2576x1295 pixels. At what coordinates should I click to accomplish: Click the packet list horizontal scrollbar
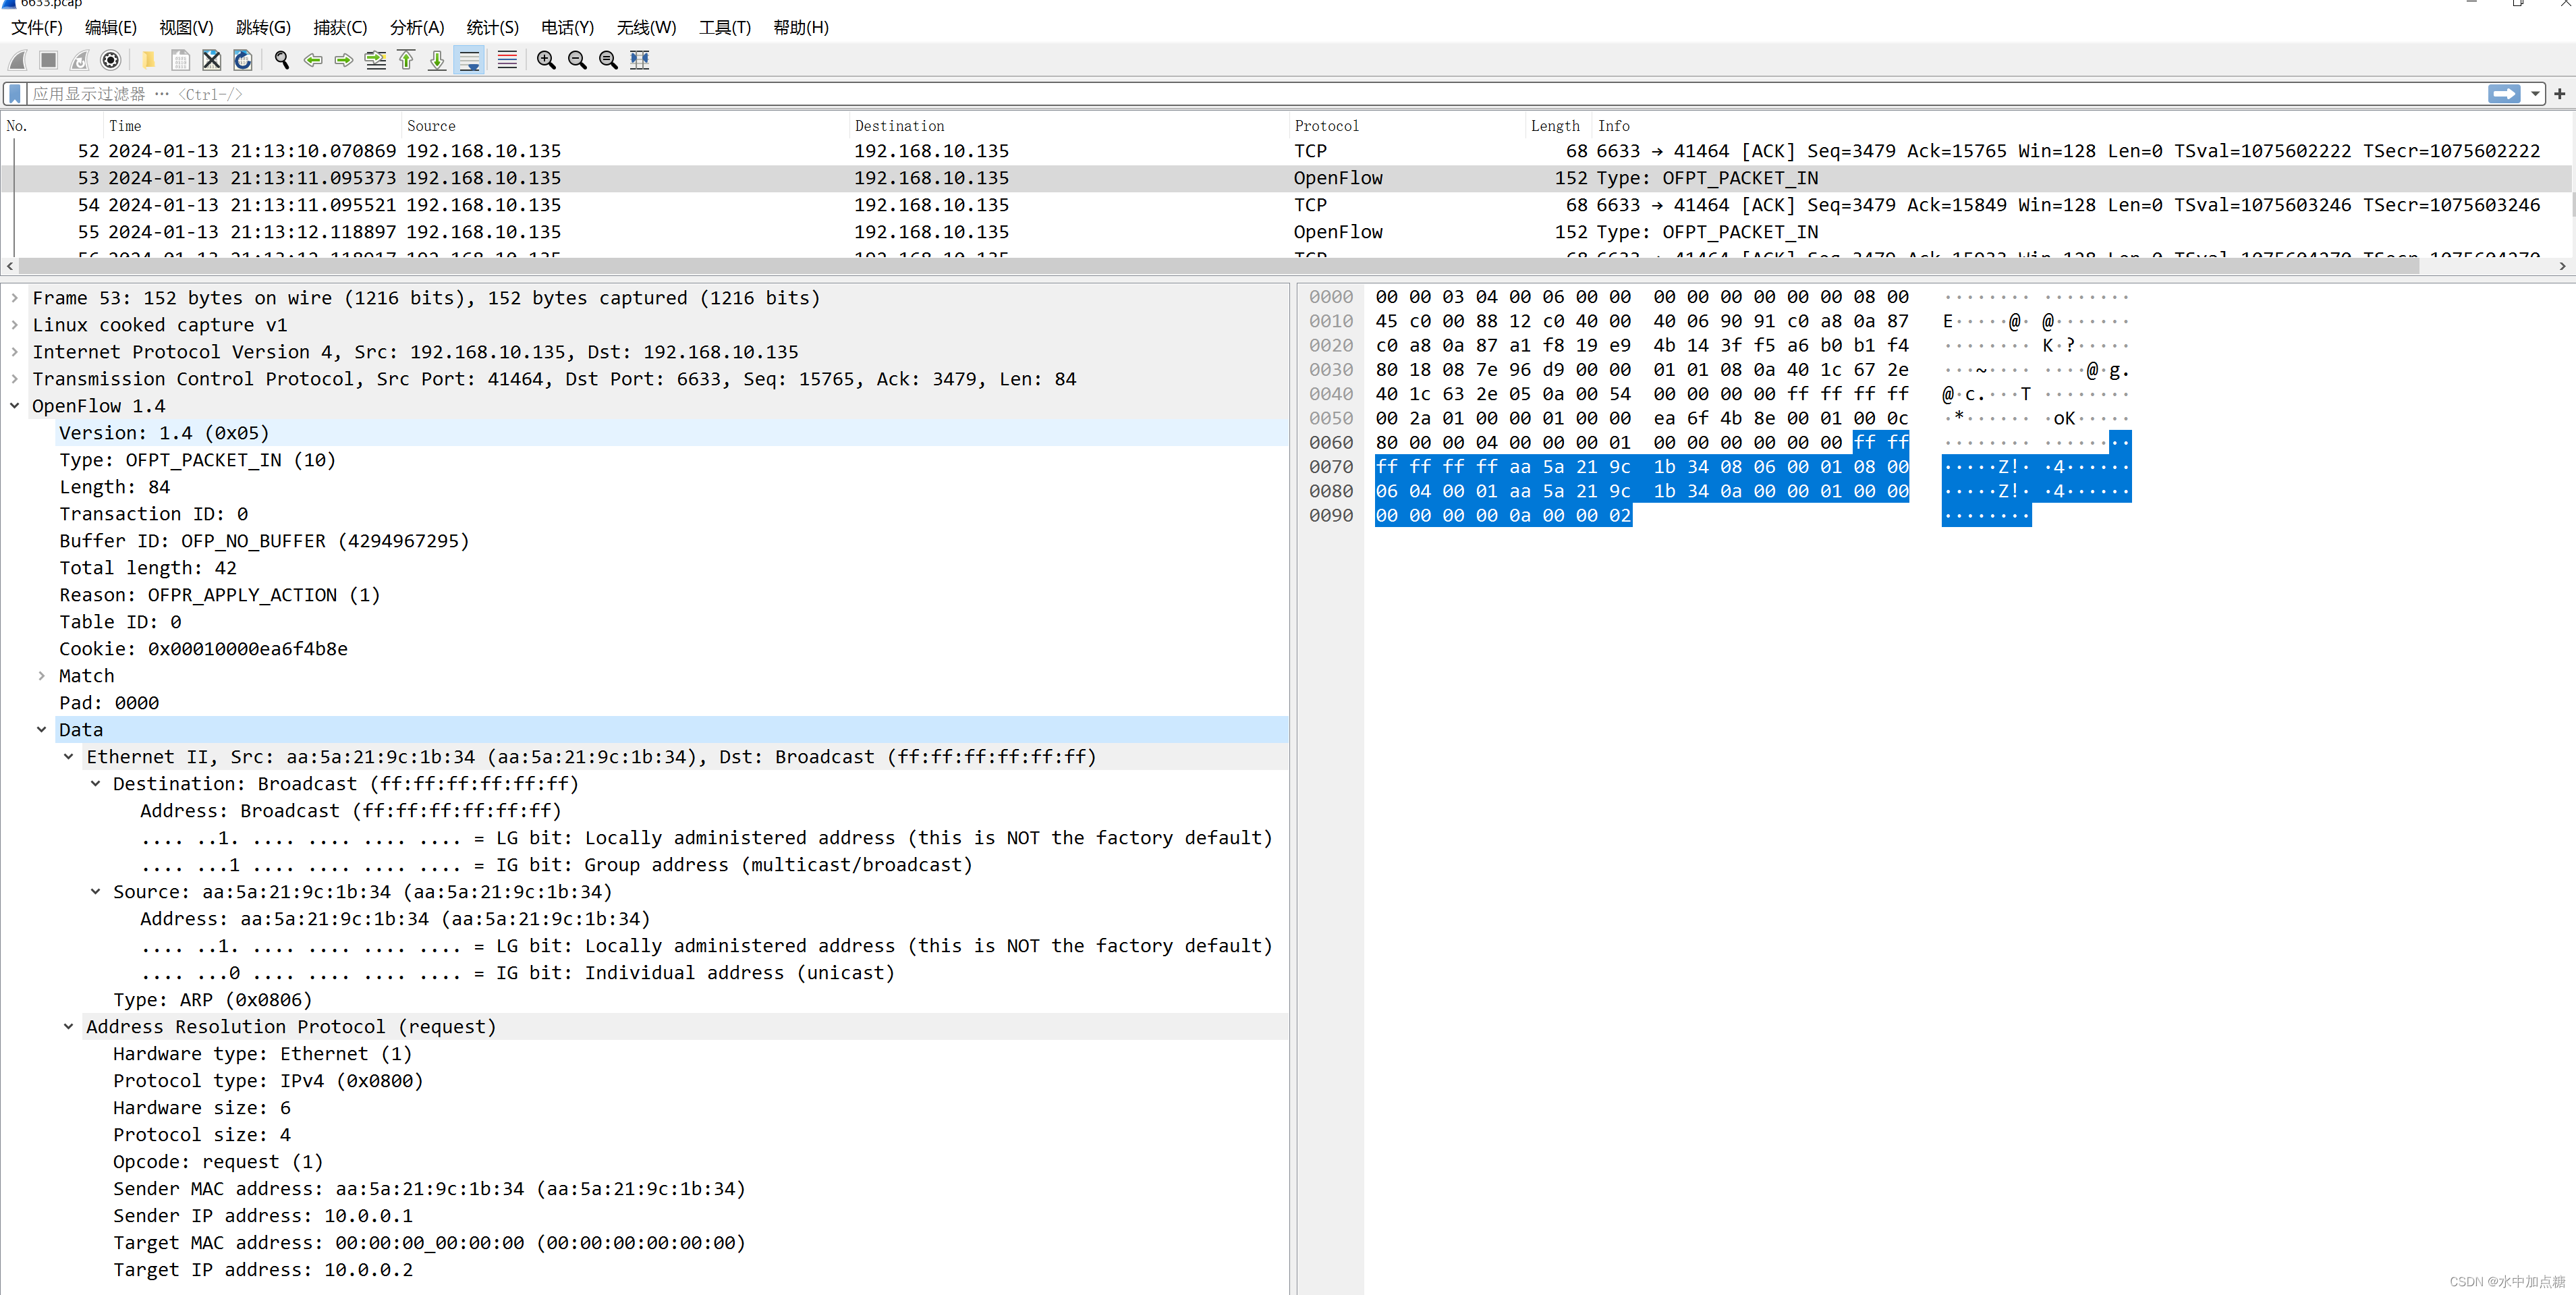tap(1200, 266)
